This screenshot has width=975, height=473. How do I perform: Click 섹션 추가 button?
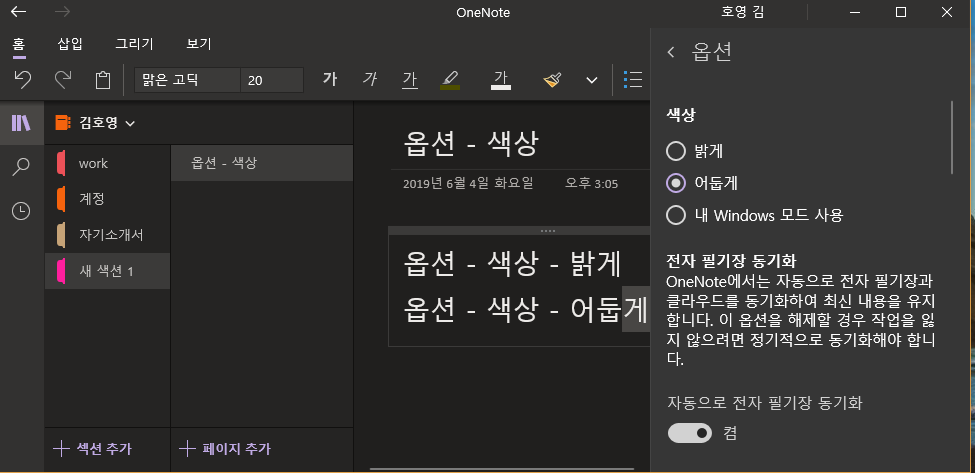93,449
